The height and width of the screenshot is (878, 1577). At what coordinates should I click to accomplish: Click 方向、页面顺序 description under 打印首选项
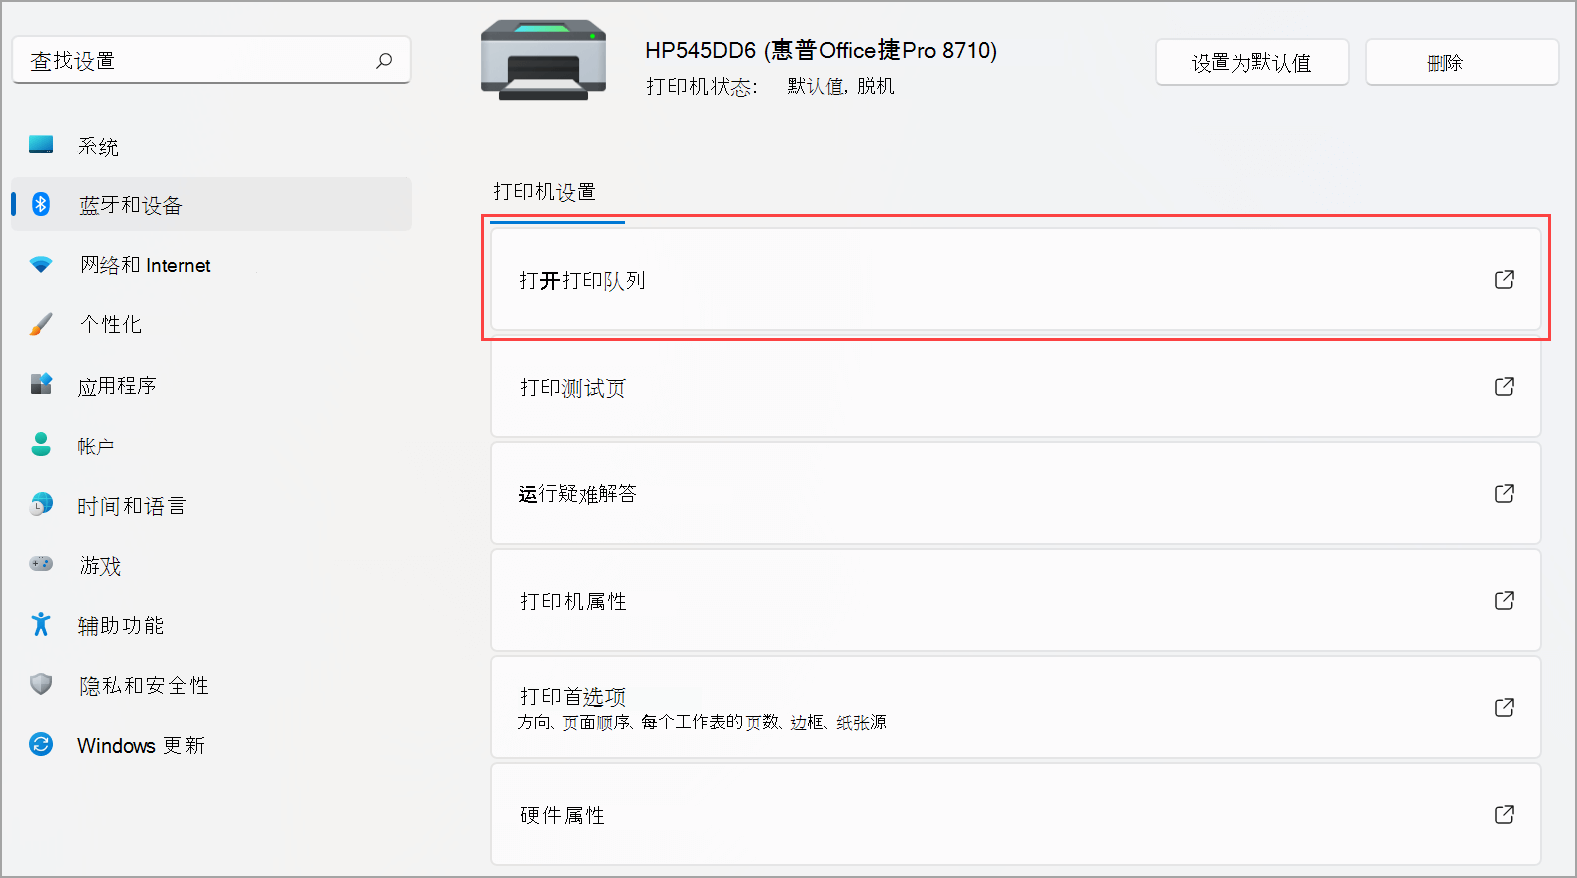pos(702,722)
